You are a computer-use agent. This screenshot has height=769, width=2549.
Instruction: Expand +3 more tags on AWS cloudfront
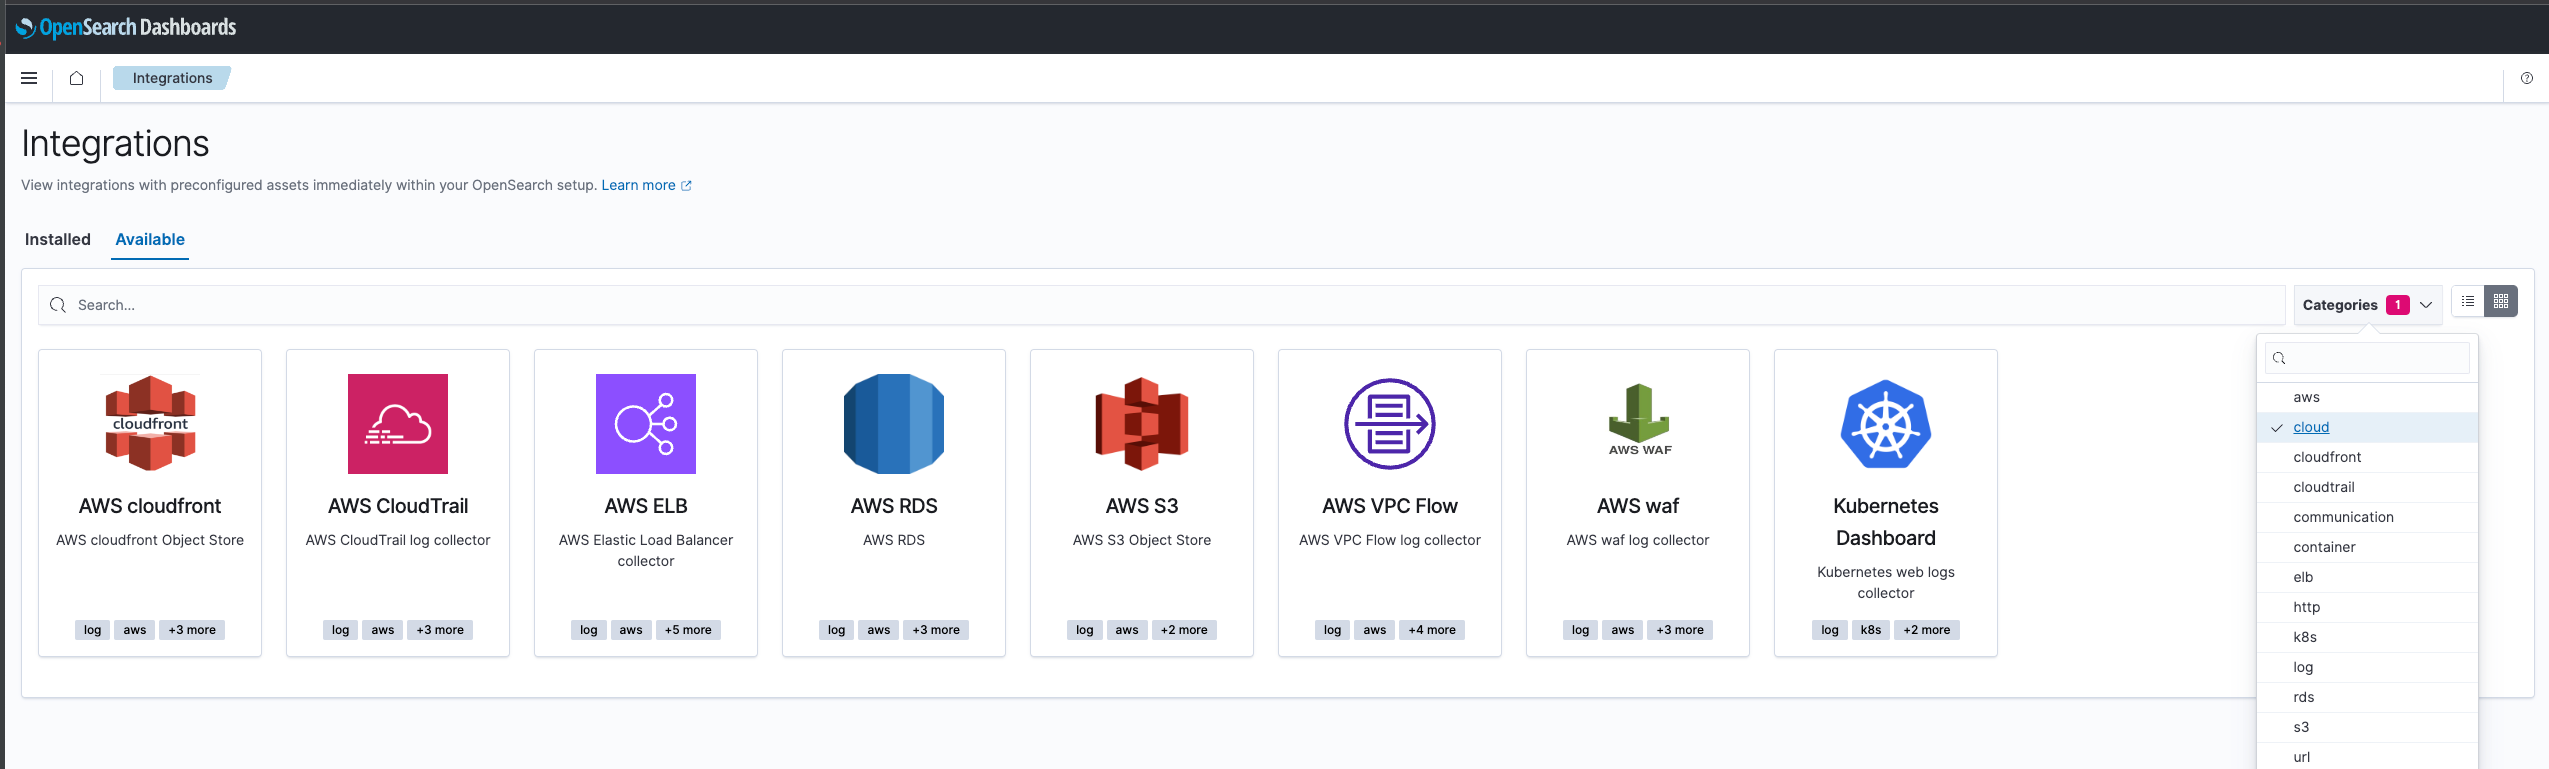(192, 630)
